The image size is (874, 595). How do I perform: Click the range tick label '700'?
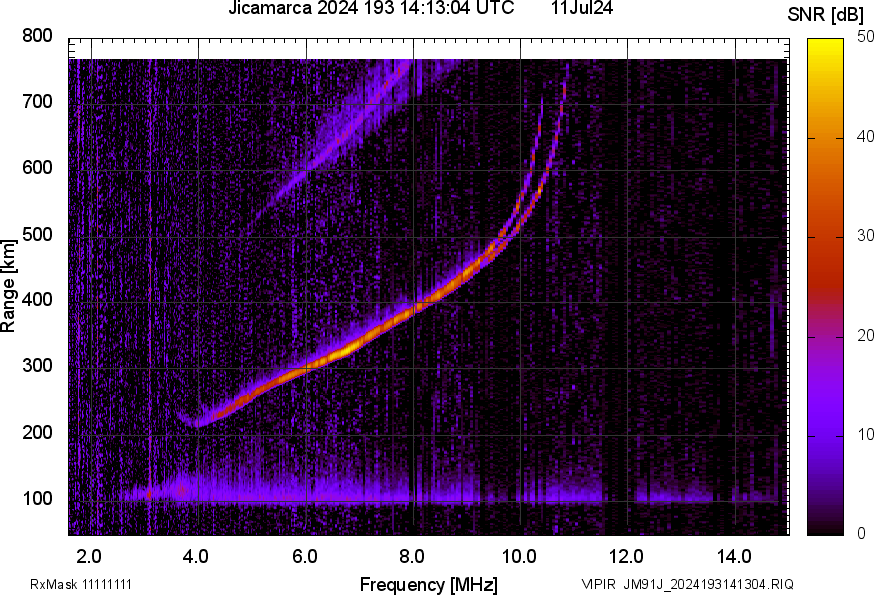click(x=37, y=101)
